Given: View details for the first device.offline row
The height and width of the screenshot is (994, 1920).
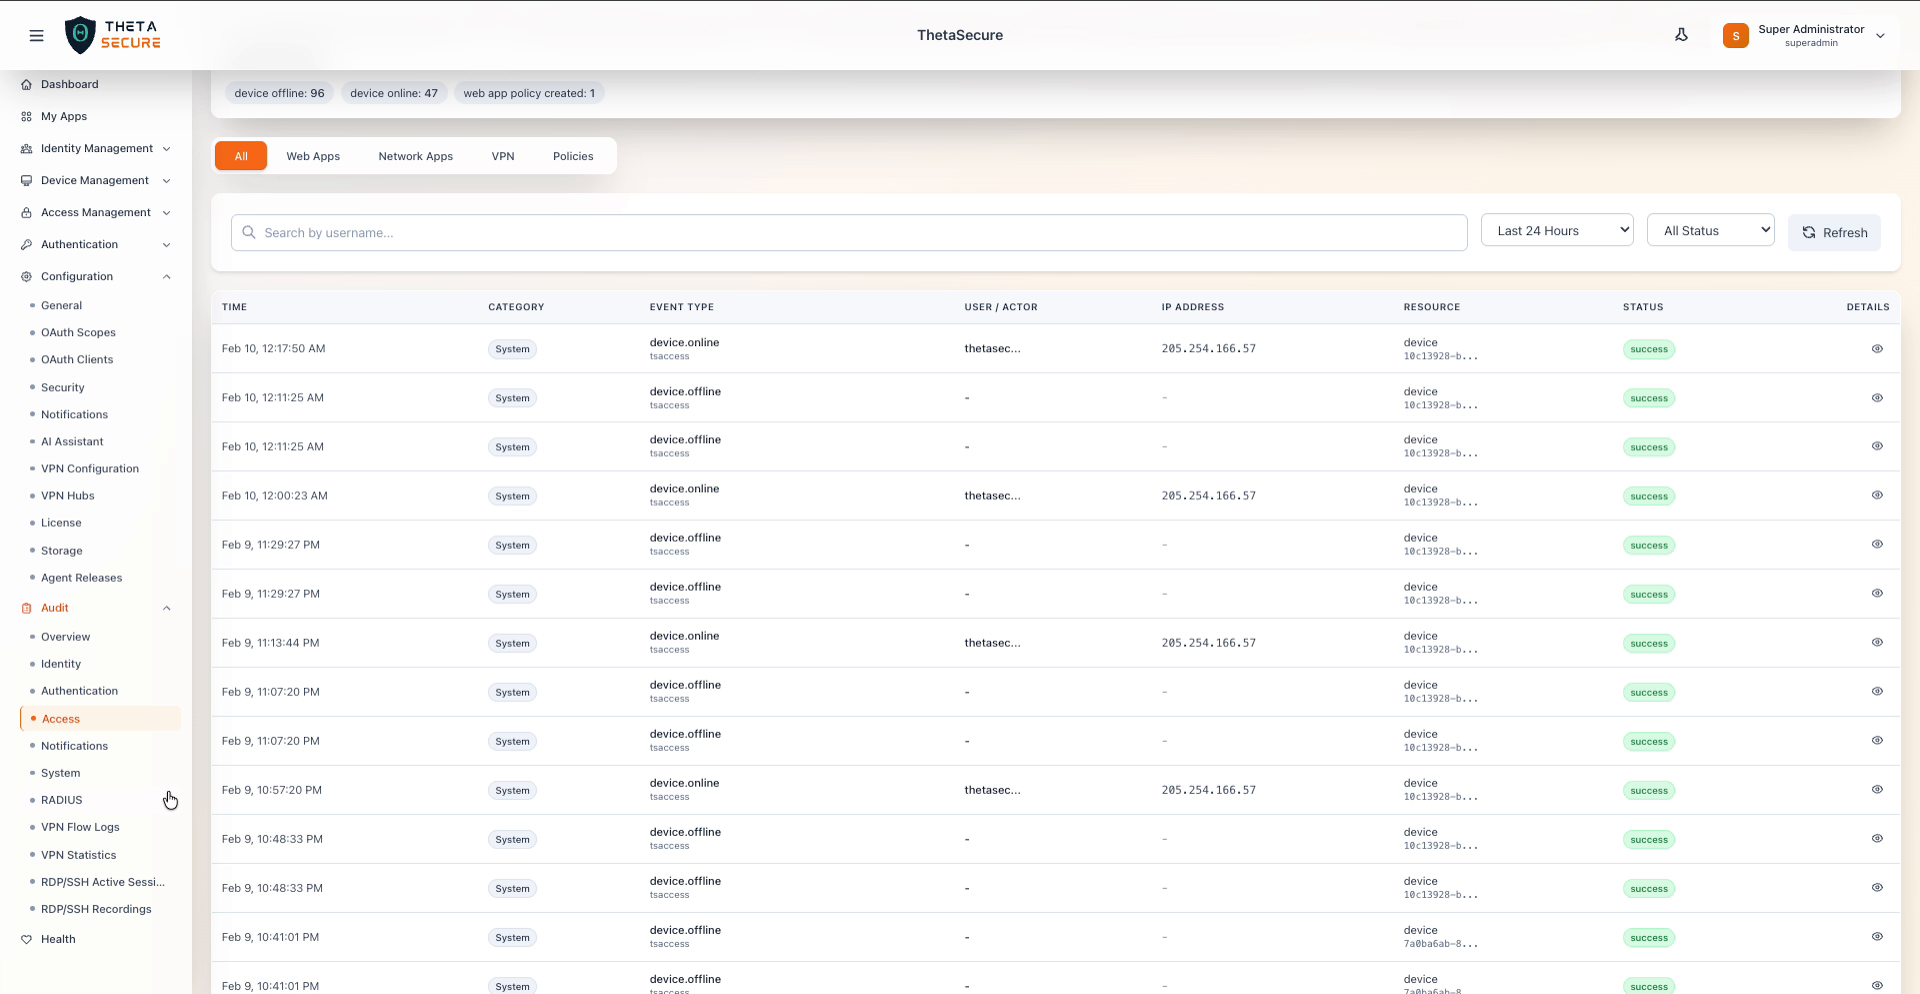Looking at the screenshot, I should 1877,398.
